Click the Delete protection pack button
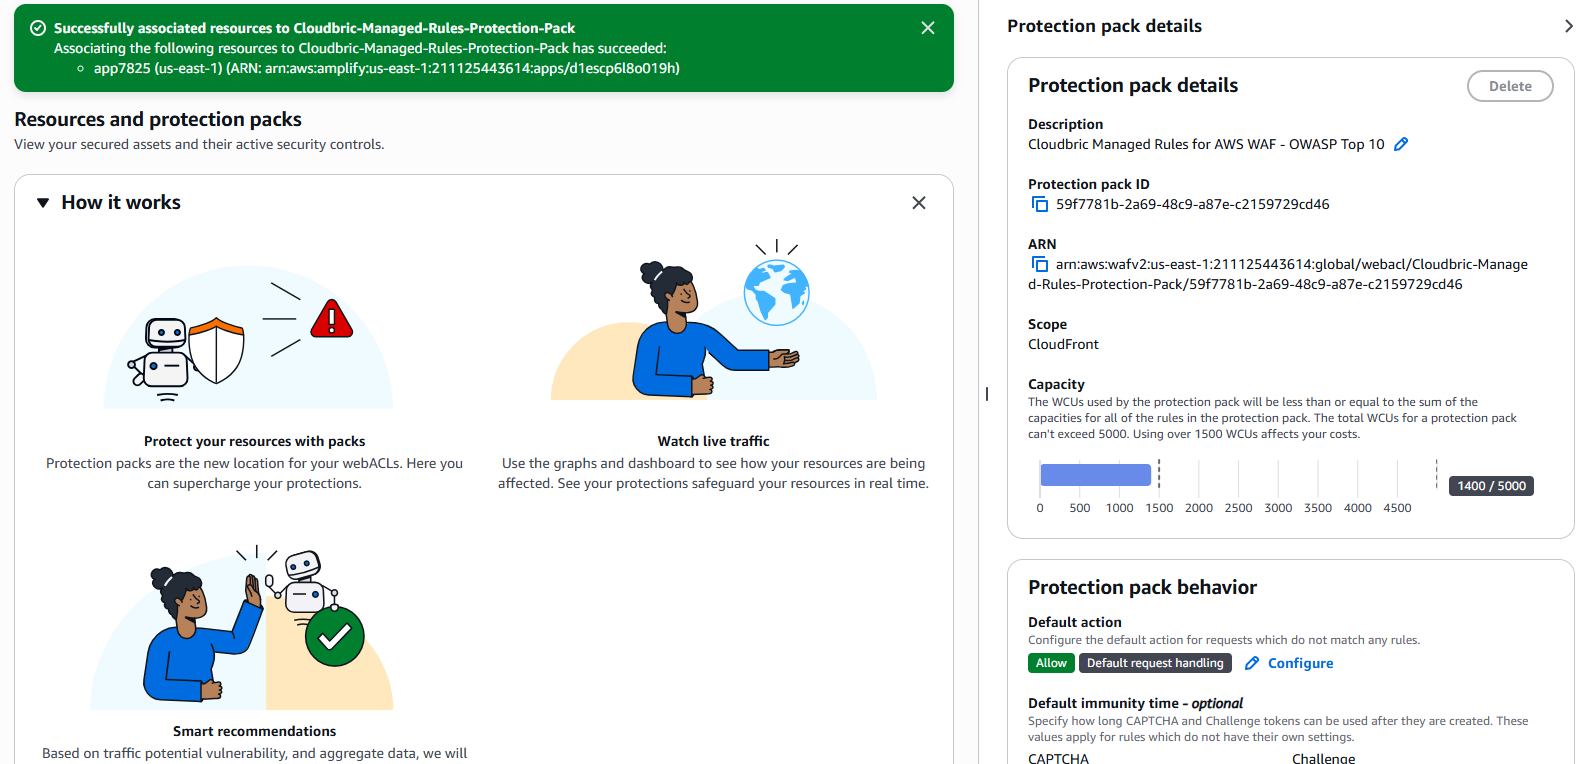This screenshot has height=764, width=1579. 1509,86
